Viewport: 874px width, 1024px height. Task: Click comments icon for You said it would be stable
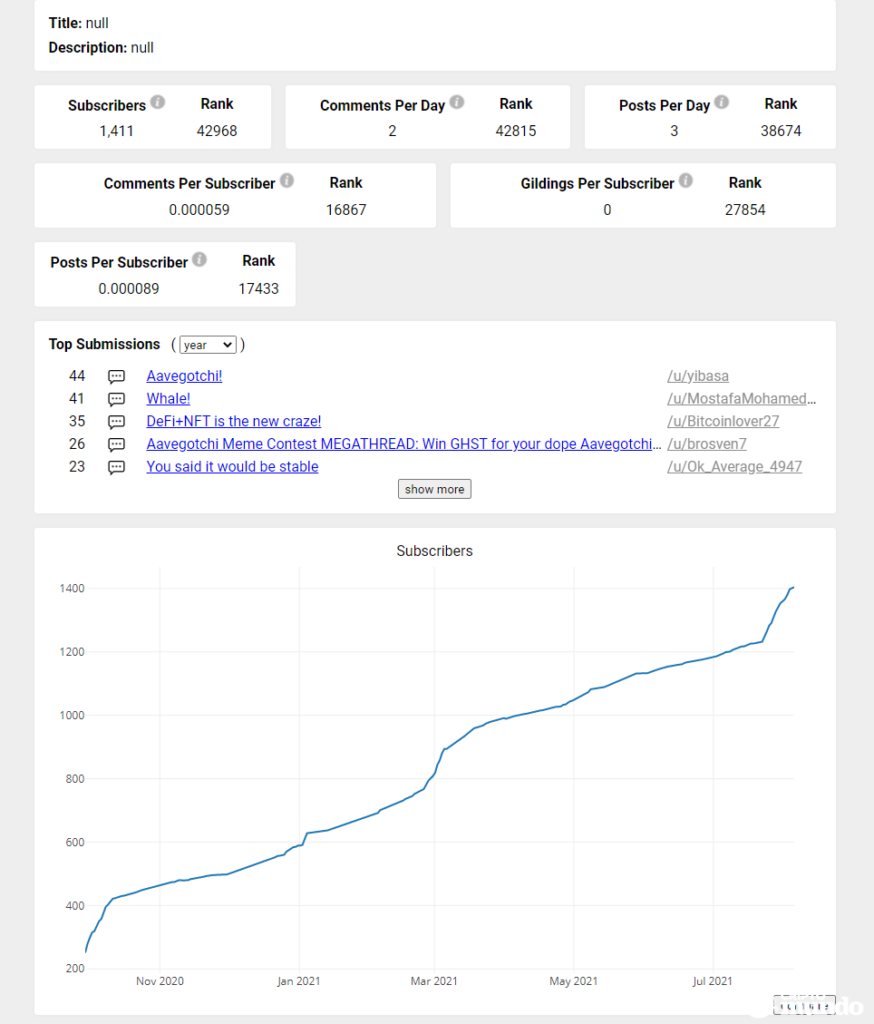click(x=117, y=467)
